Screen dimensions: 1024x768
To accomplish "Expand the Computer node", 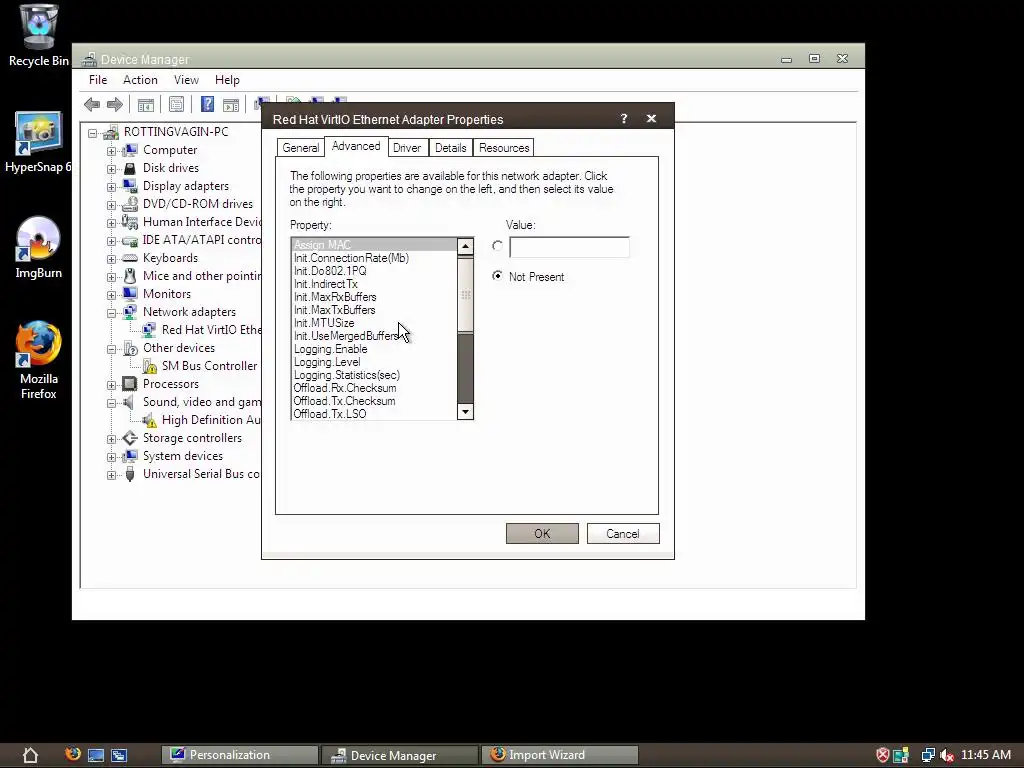I will (x=112, y=151).
